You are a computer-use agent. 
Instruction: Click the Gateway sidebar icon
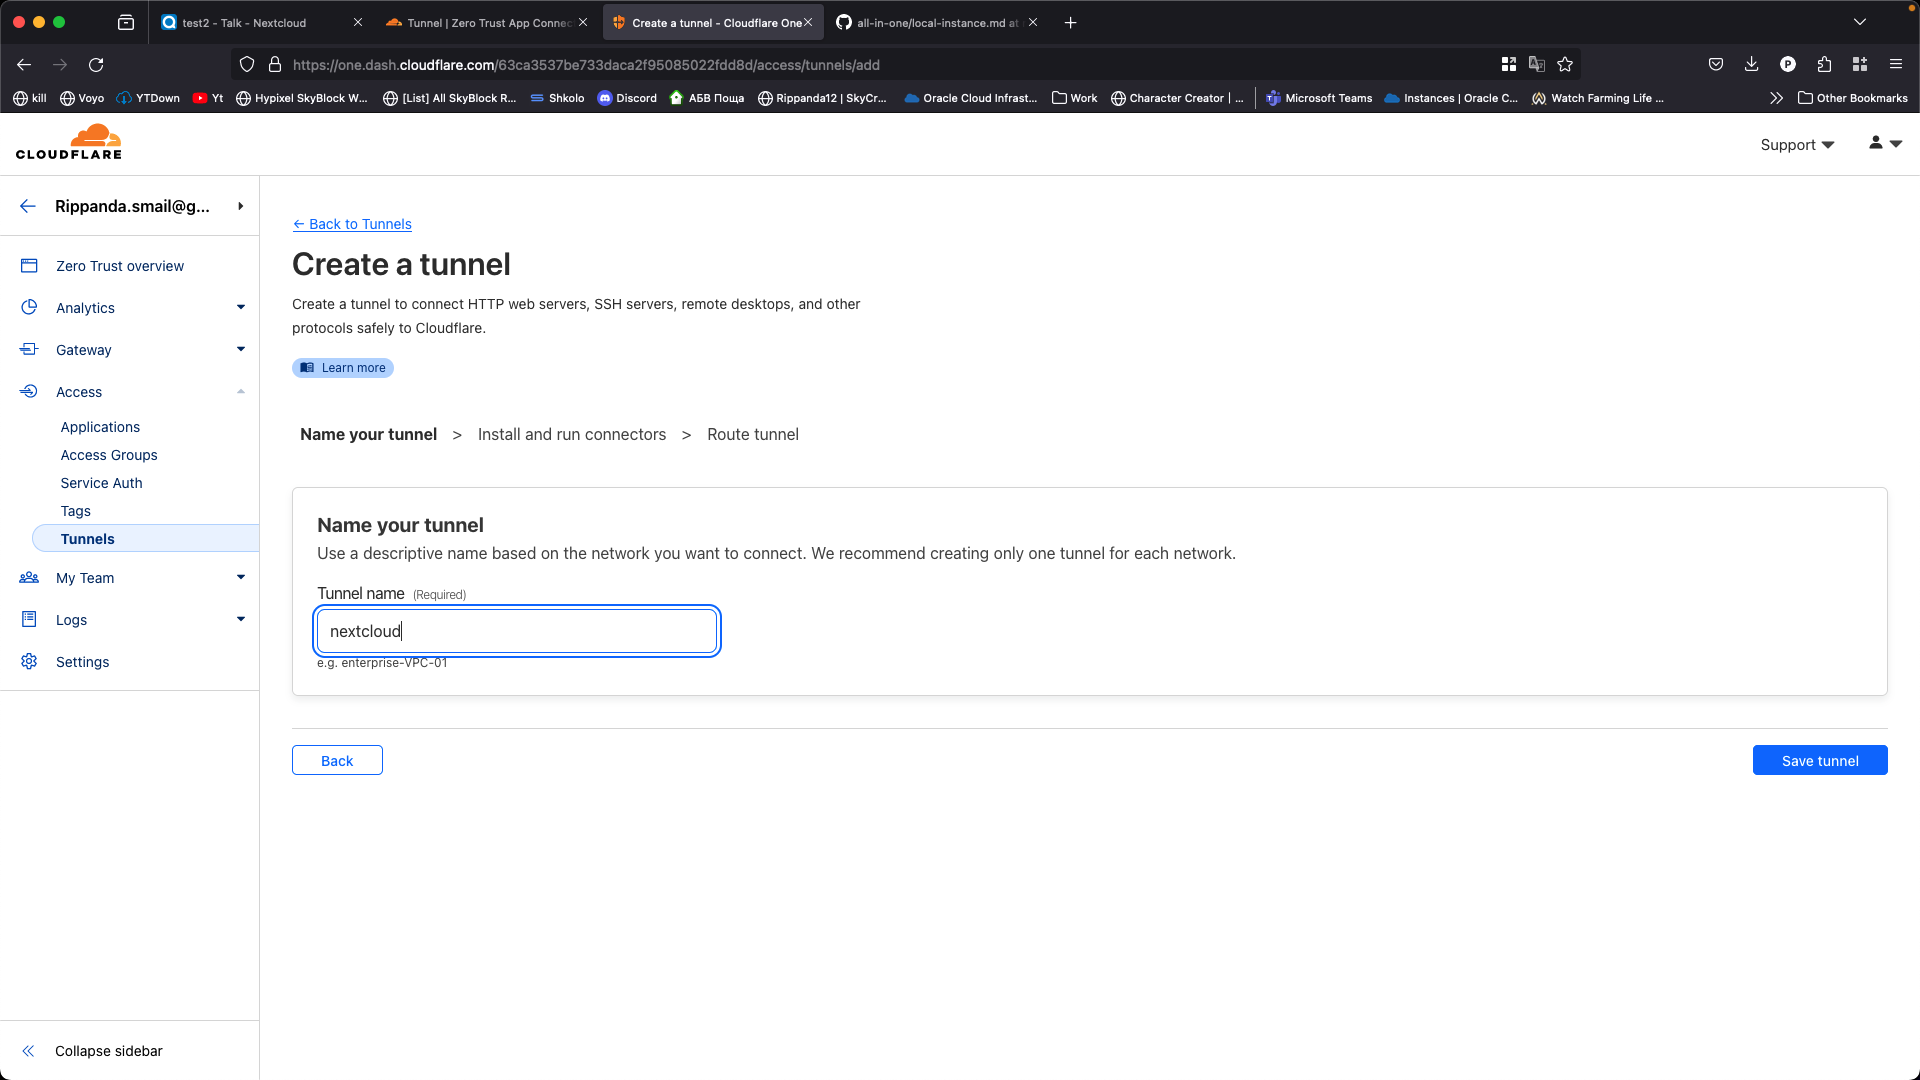[x=29, y=350]
